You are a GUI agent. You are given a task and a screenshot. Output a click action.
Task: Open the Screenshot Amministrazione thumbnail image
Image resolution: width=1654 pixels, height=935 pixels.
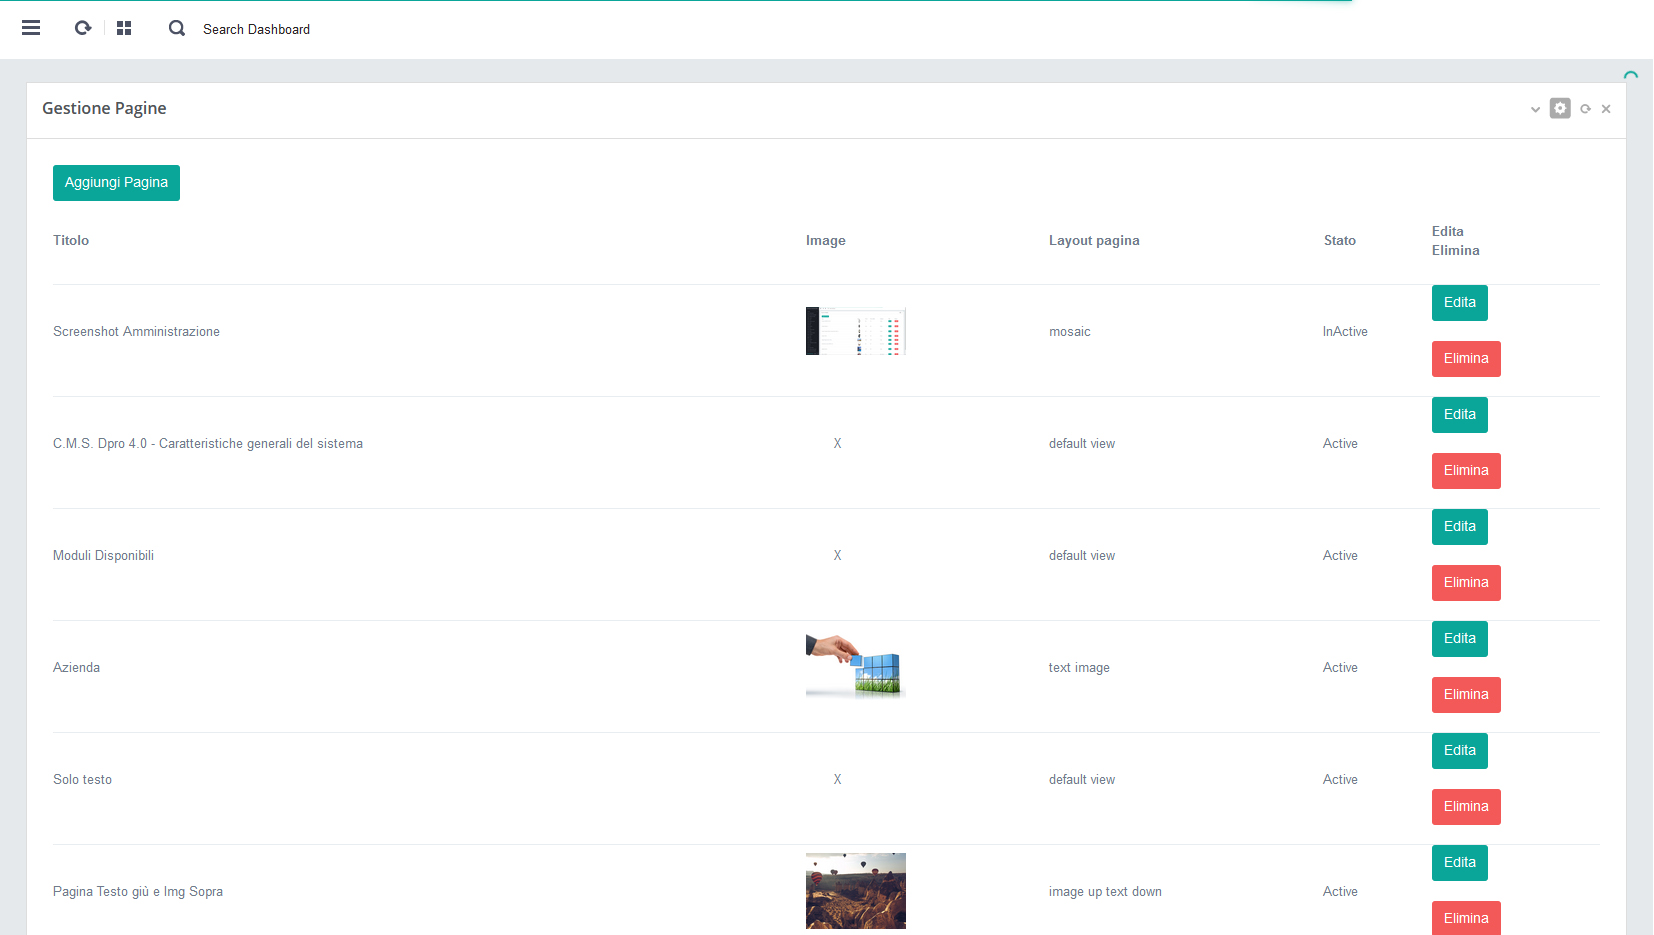click(x=855, y=331)
